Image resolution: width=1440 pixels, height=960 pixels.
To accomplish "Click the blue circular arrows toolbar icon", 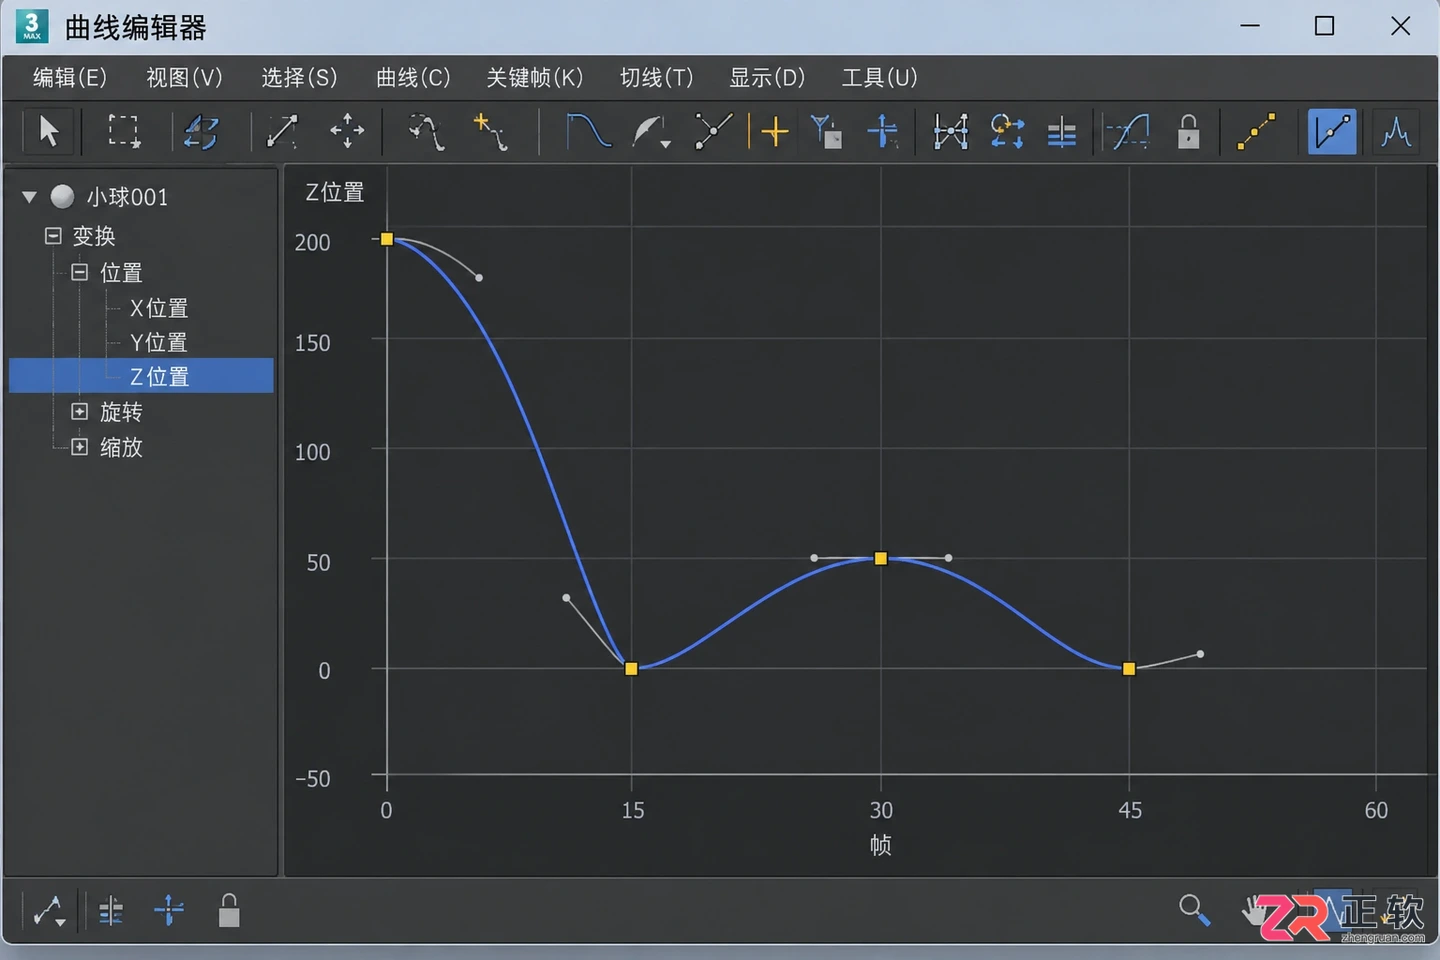I will [201, 131].
